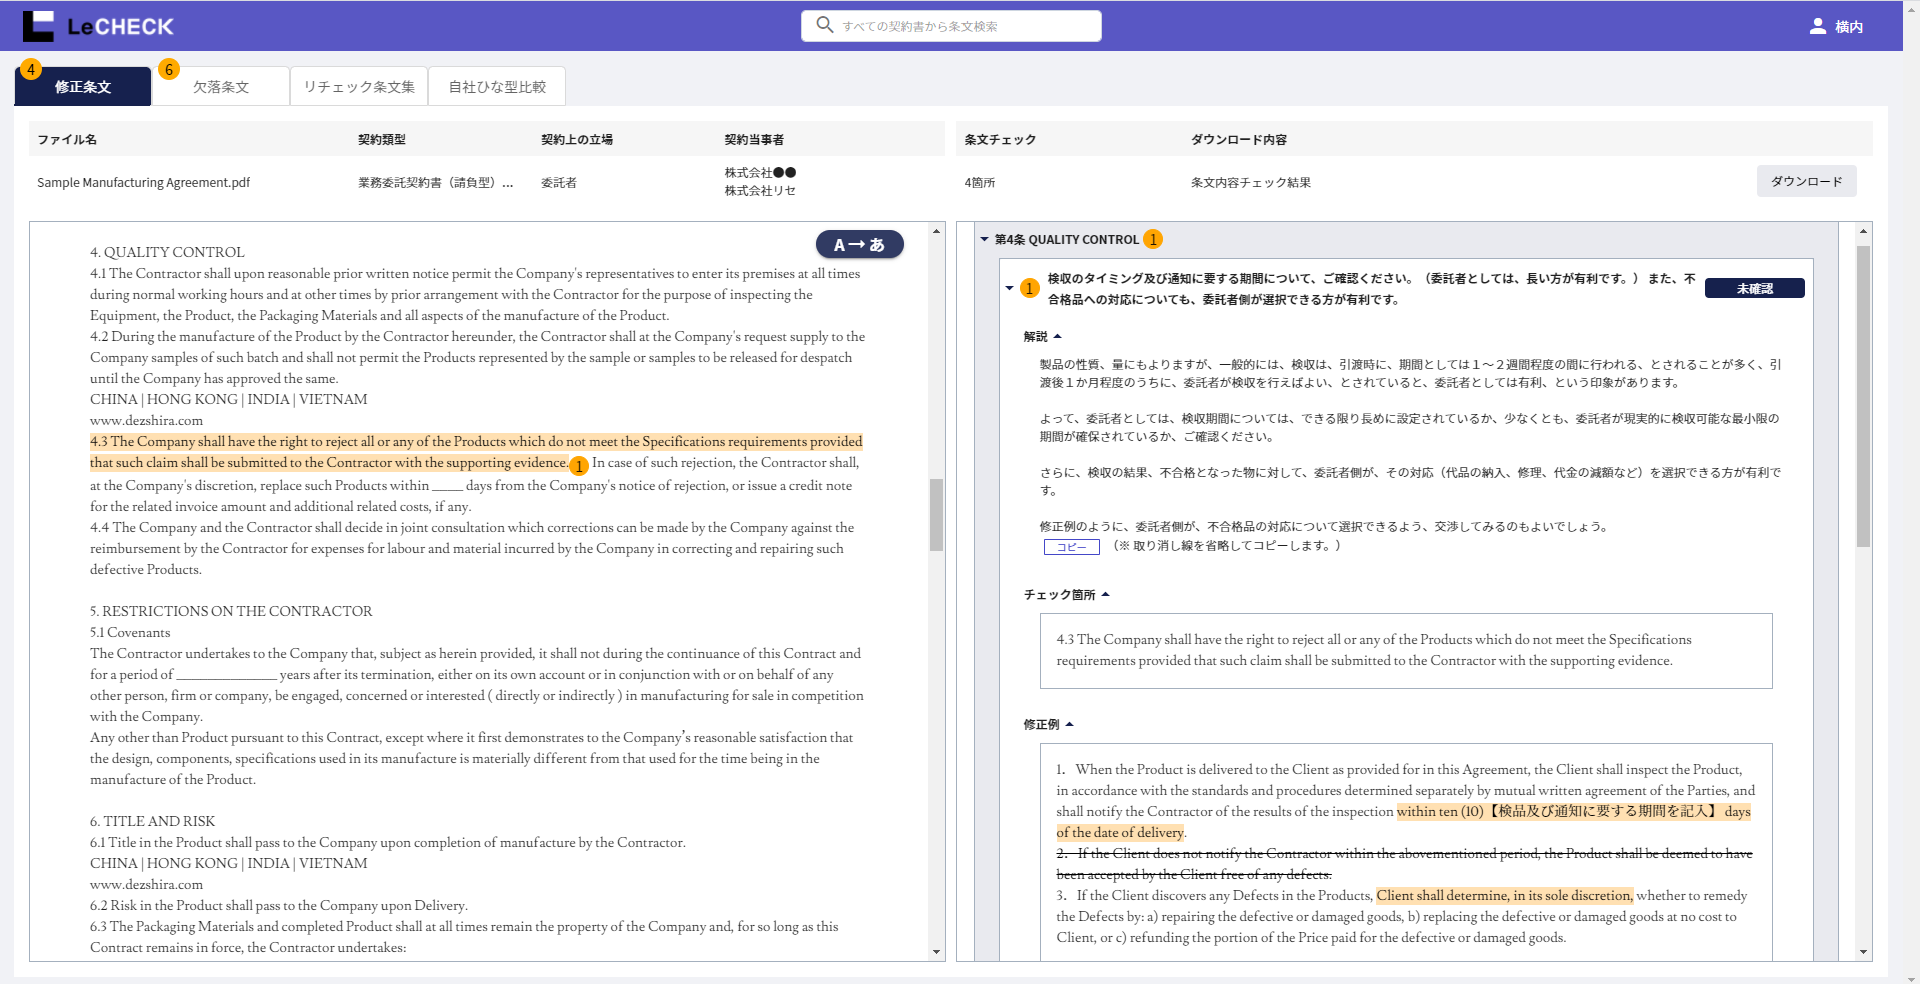Collapse the チェック箇所 section
This screenshot has height=984, width=1920.
(x=1105, y=594)
